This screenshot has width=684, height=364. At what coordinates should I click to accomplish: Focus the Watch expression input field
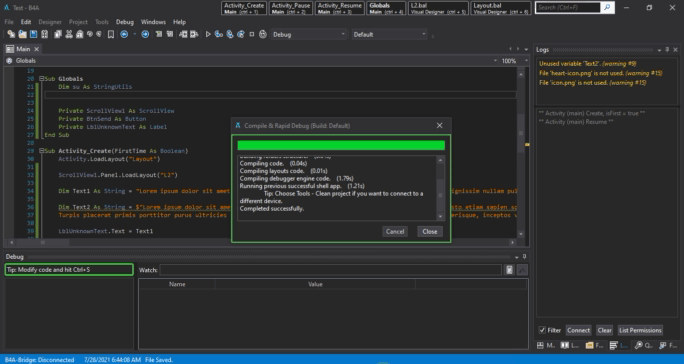point(331,270)
